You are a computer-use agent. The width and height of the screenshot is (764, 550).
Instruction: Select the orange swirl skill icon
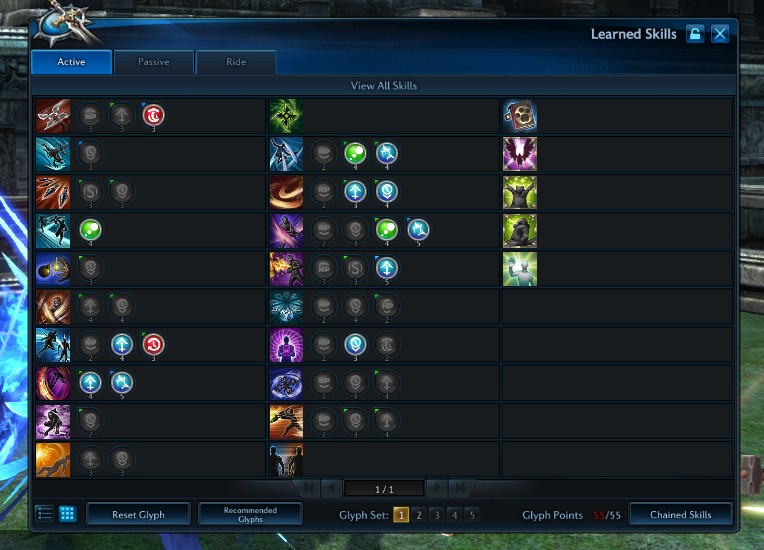[x=286, y=192]
